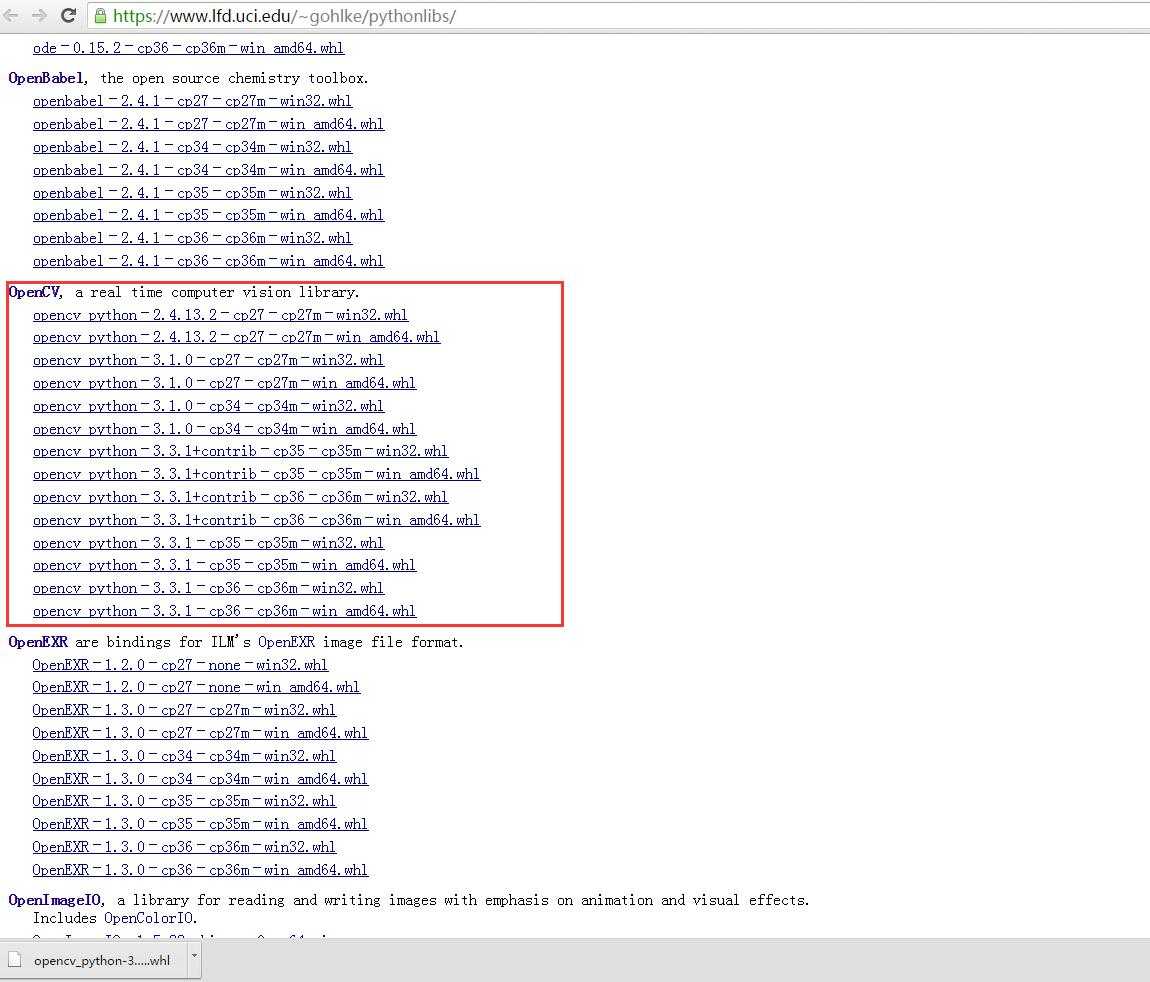Download opencv_python 3.1.0 cp34 win32 wheel
The image size is (1150, 982).
208,406
